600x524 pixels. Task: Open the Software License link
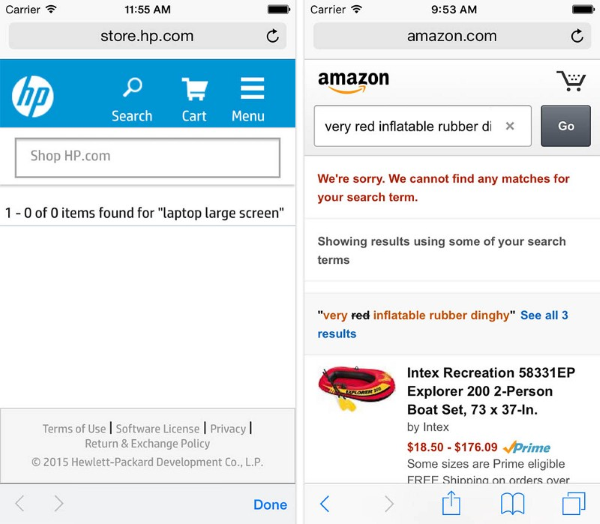[x=158, y=429]
